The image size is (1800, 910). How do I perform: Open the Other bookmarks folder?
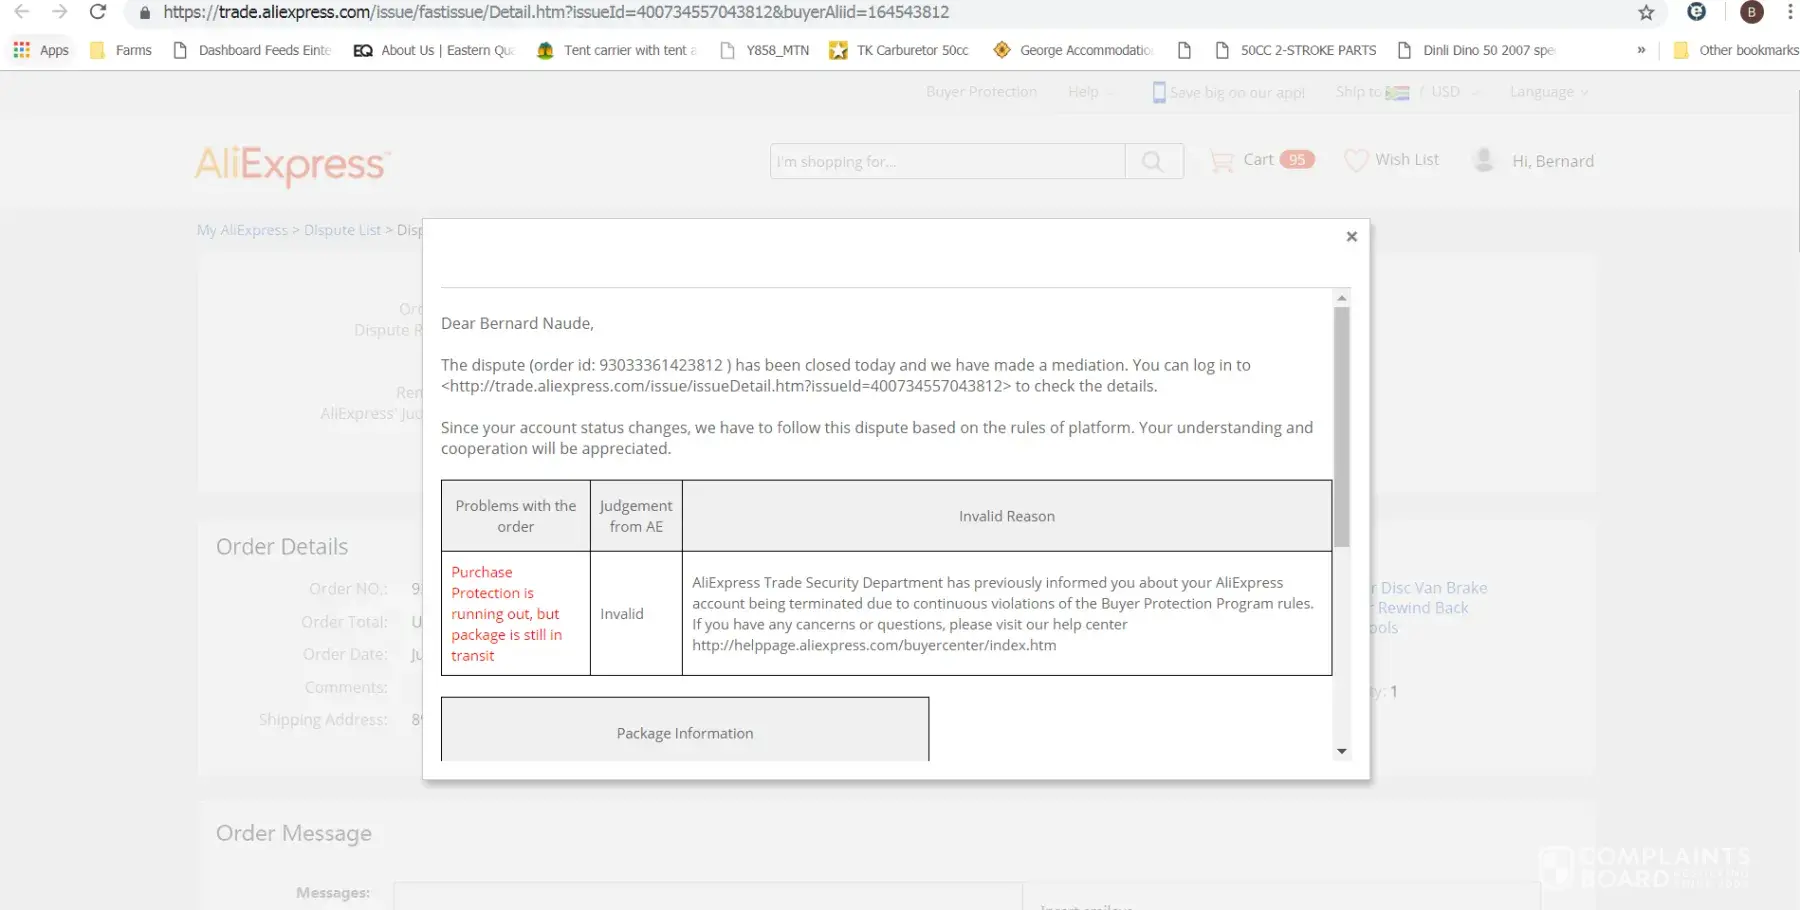(x=1736, y=50)
